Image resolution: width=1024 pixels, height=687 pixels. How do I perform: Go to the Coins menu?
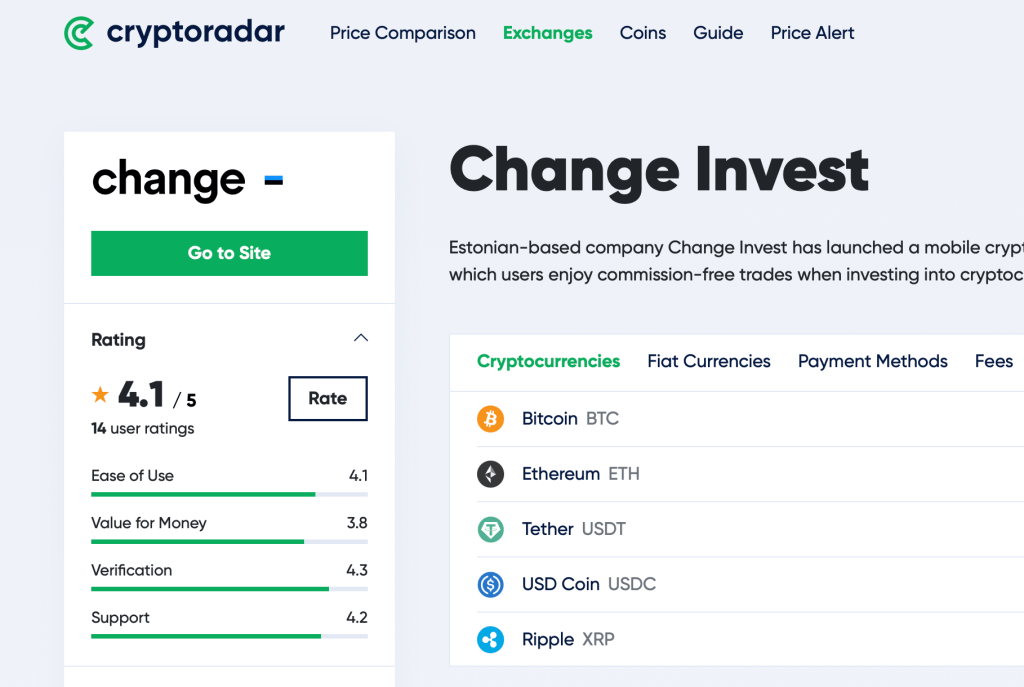[x=643, y=33]
